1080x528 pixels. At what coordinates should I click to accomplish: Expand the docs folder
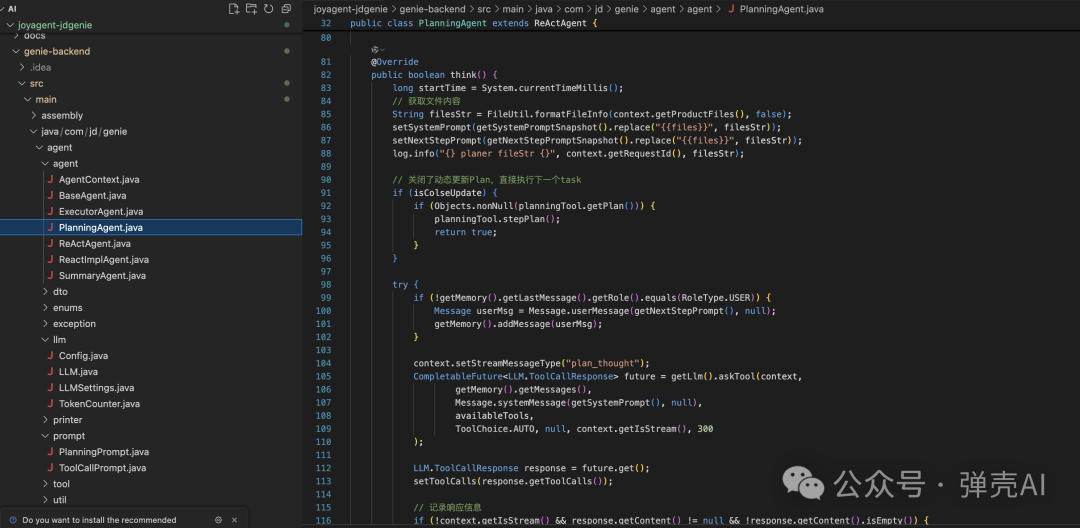[x=17, y=36]
